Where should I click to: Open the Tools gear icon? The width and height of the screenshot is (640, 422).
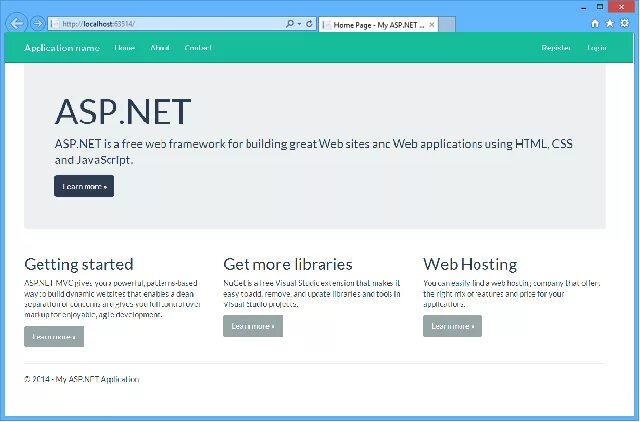pyautogui.click(x=625, y=23)
